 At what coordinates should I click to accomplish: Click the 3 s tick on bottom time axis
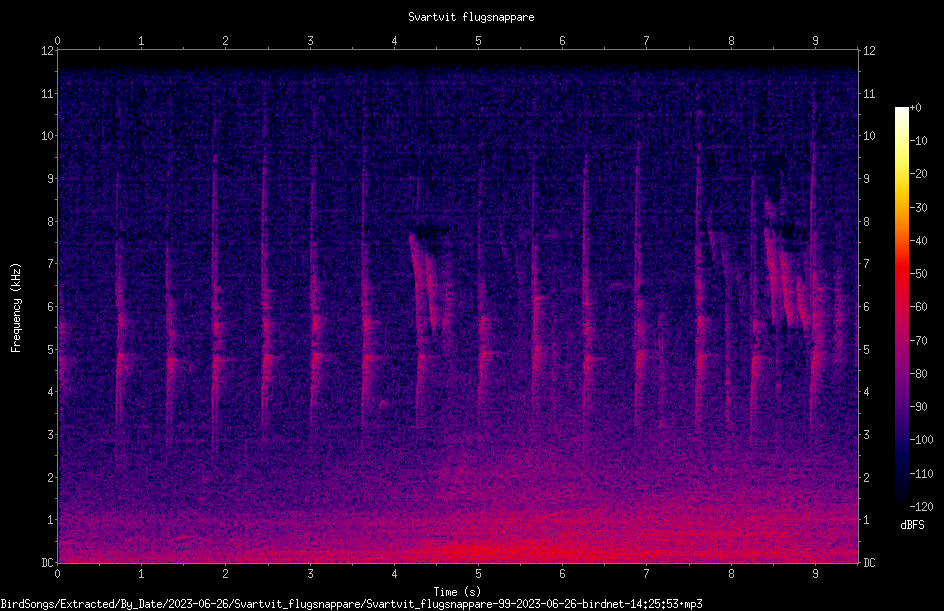tap(310, 574)
